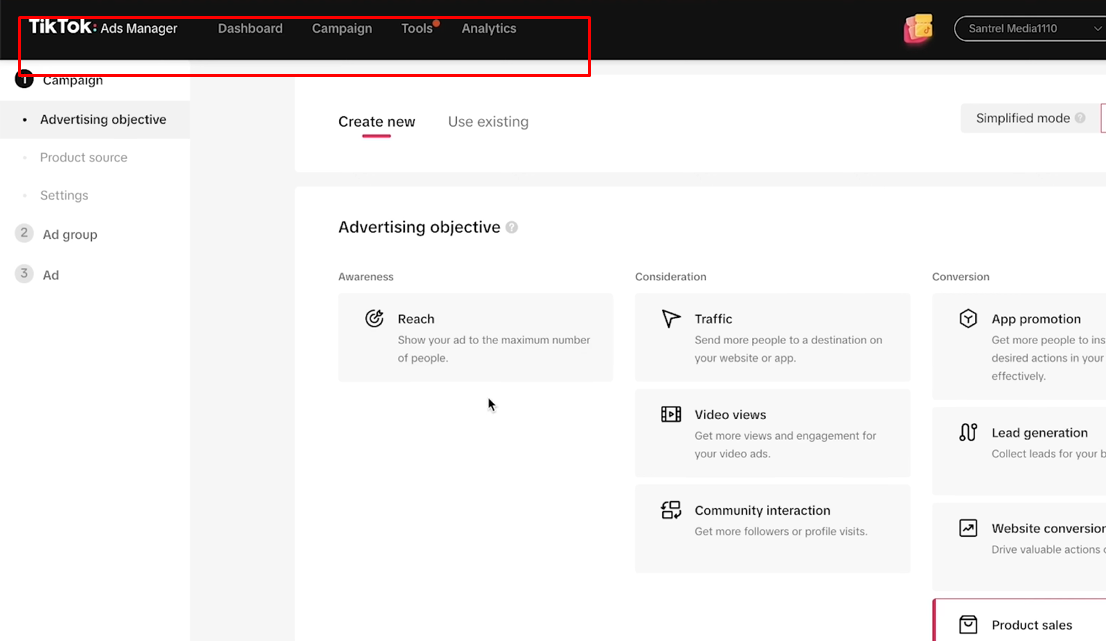Click the Website conversions chart icon
This screenshot has width=1106, height=641.
point(968,528)
